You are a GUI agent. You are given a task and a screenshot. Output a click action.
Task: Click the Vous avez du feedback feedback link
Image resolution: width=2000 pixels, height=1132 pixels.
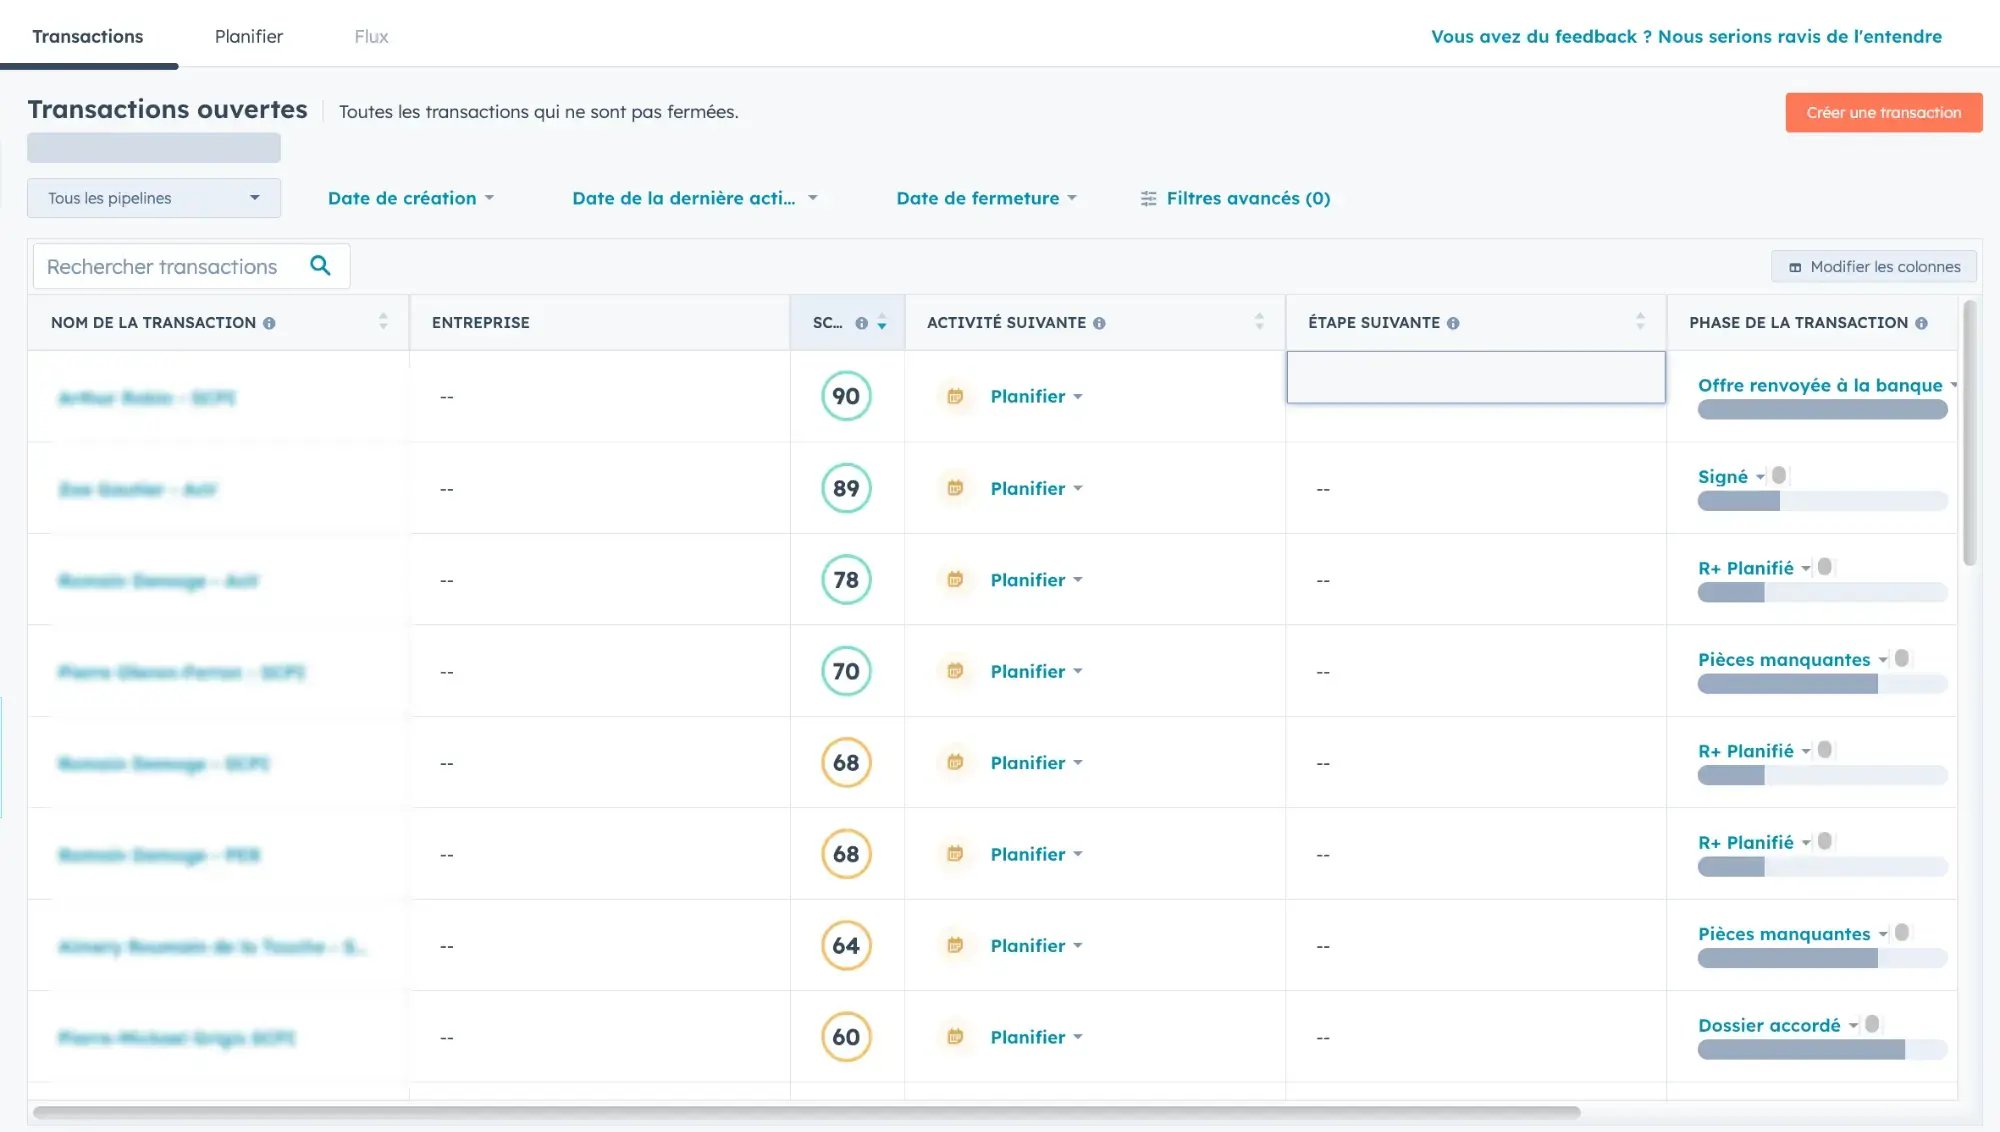[x=1687, y=36]
